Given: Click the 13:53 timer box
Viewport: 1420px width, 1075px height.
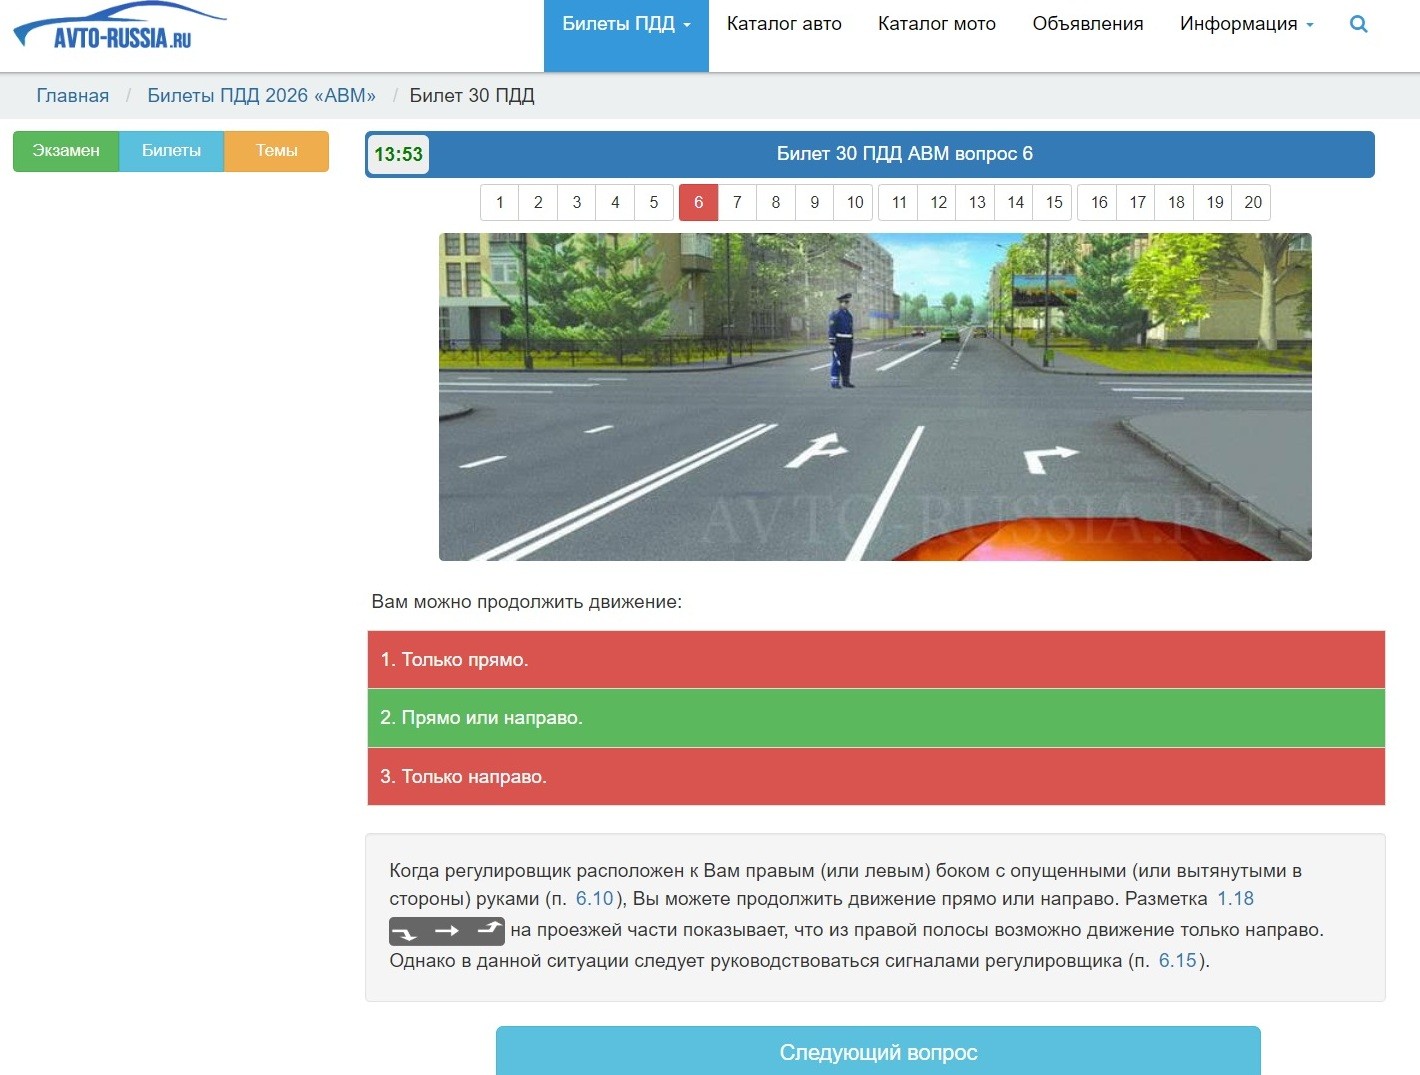Looking at the screenshot, I should [x=398, y=155].
